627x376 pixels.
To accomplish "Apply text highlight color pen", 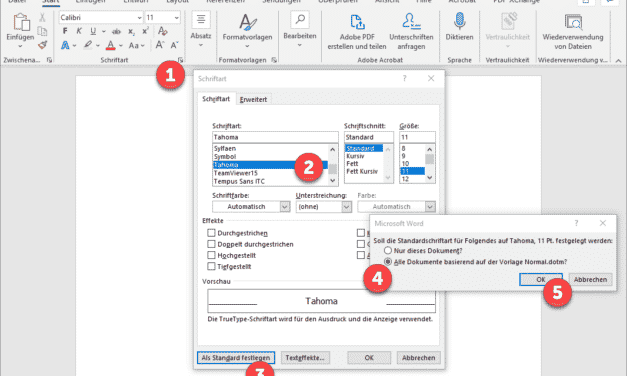I will point(88,45).
